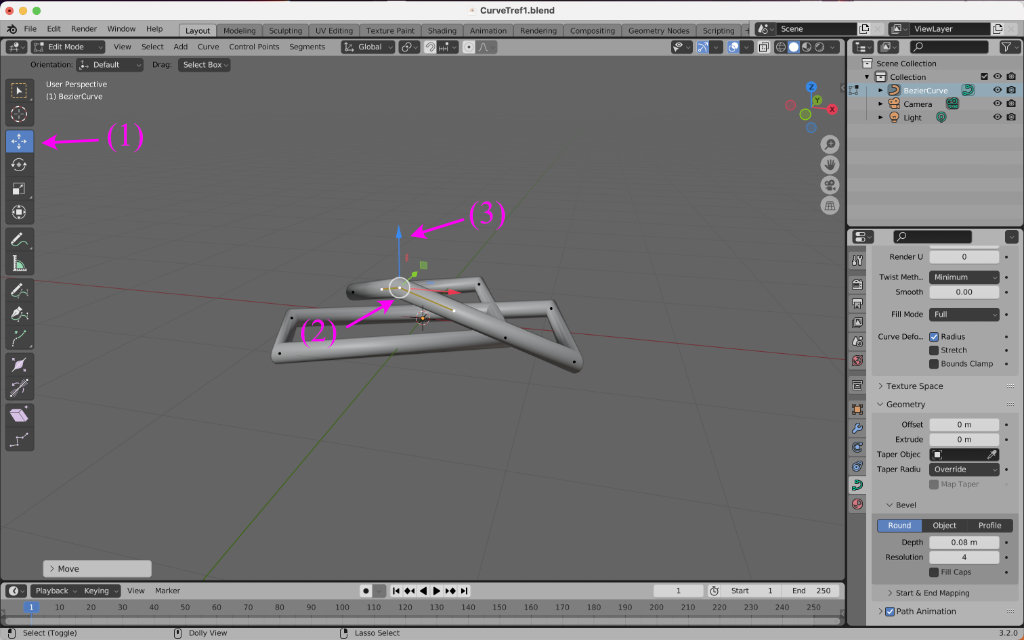1024x640 pixels.
Task: Click the Object bevel mode button
Action: click(x=944, y=525)
